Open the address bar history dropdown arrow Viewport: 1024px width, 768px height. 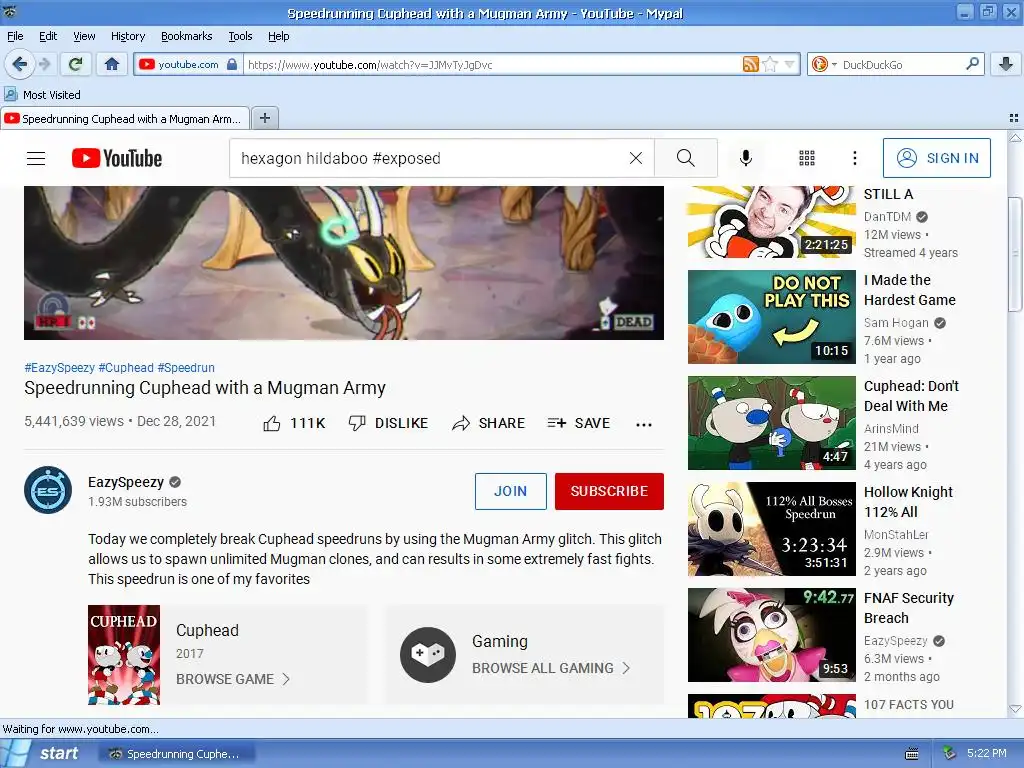point(790,64)
